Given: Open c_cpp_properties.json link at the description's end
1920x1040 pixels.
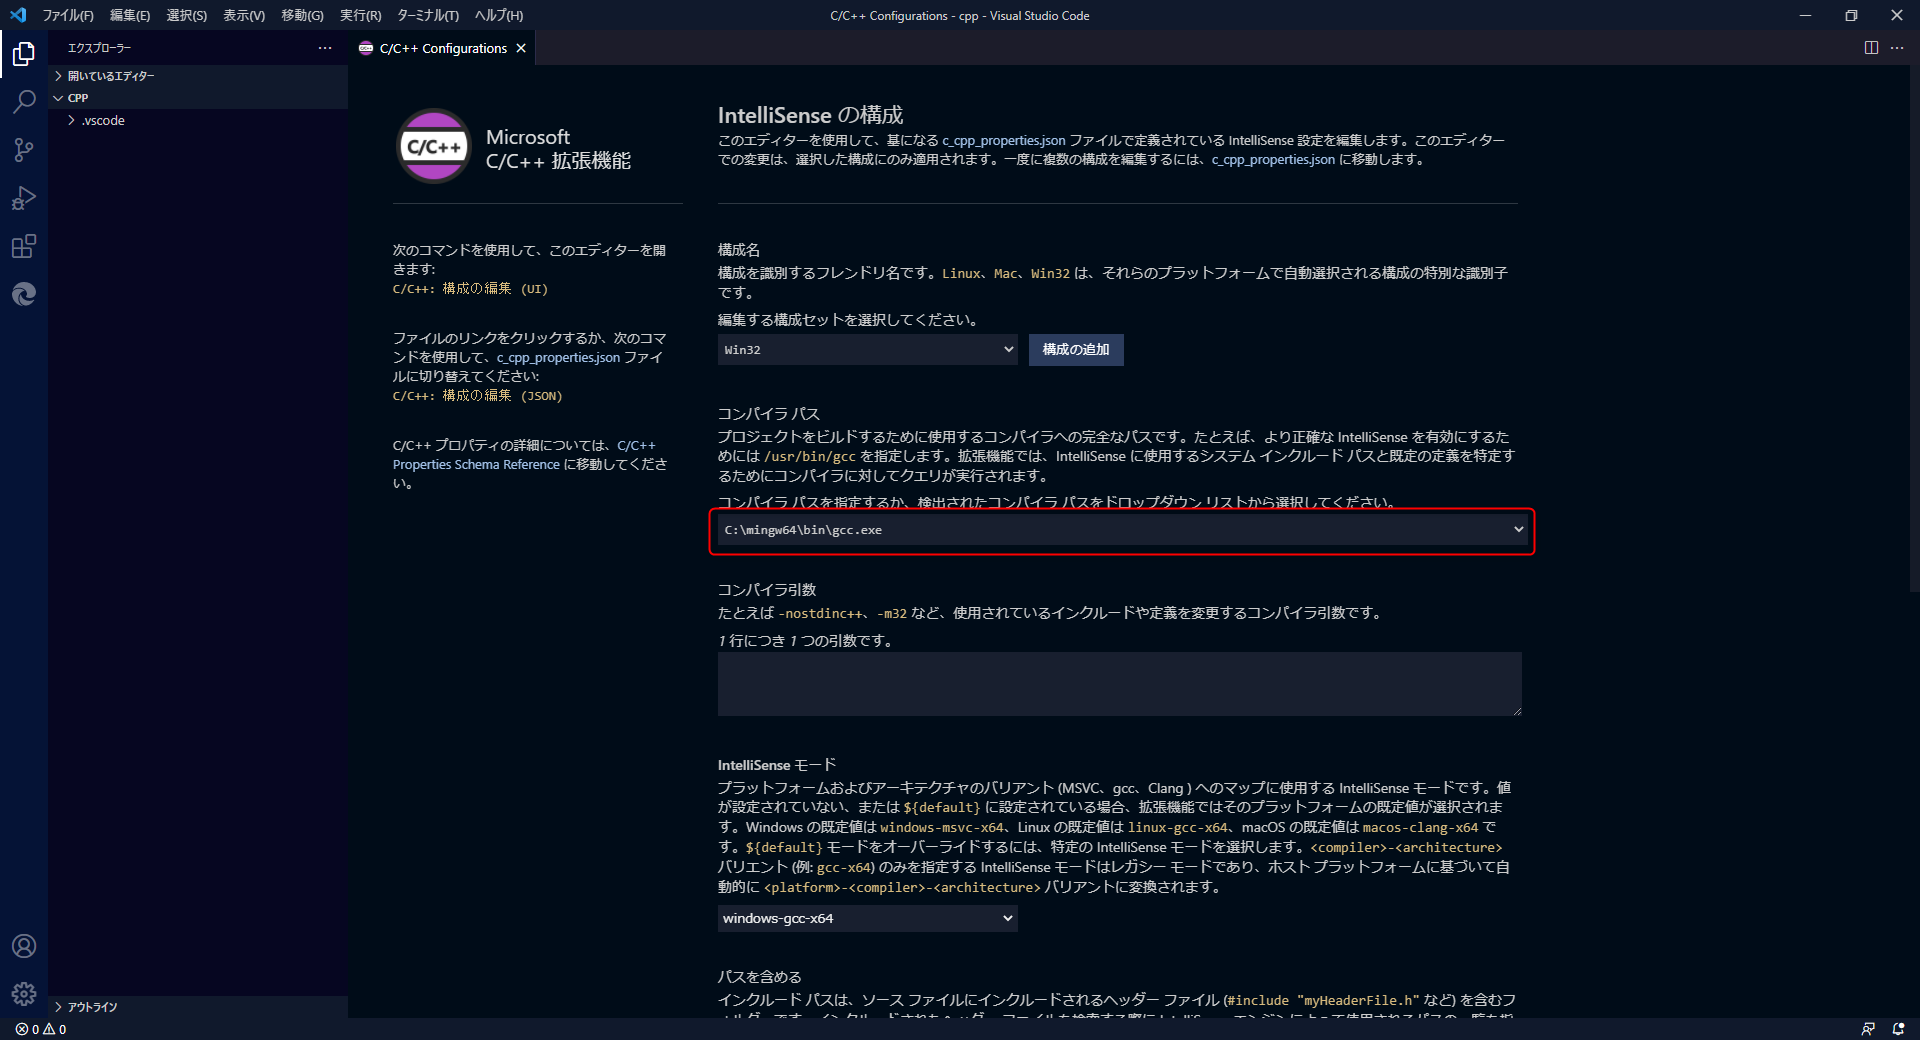Looking at the screenshot, I should (x=1273, y=160).
